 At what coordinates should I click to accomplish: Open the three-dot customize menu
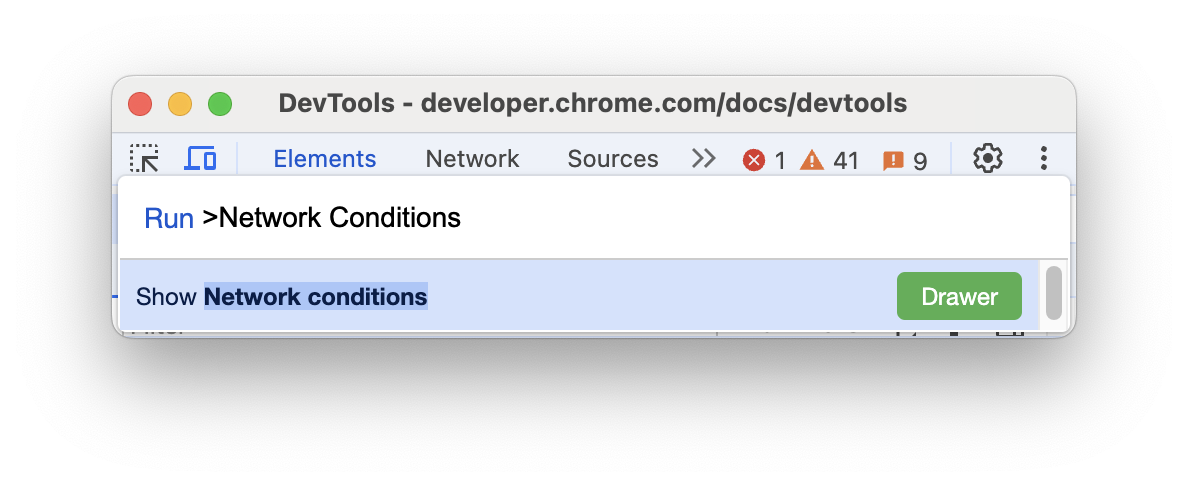[x=1043, y=159]
